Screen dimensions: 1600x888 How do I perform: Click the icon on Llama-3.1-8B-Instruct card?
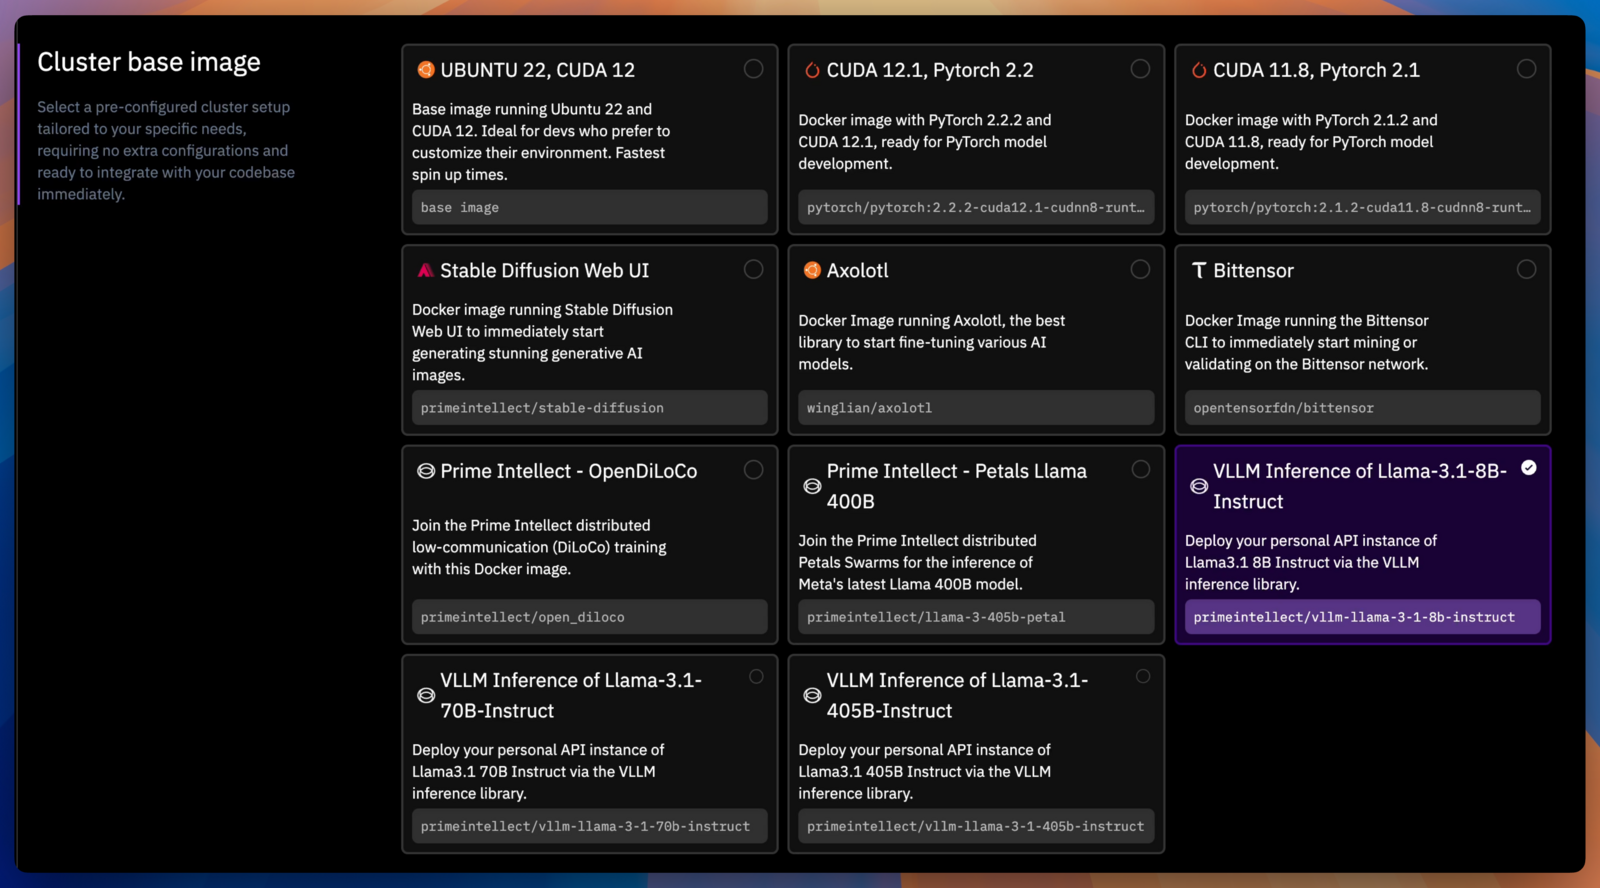pyautogui.click(x=1199, y=486)
